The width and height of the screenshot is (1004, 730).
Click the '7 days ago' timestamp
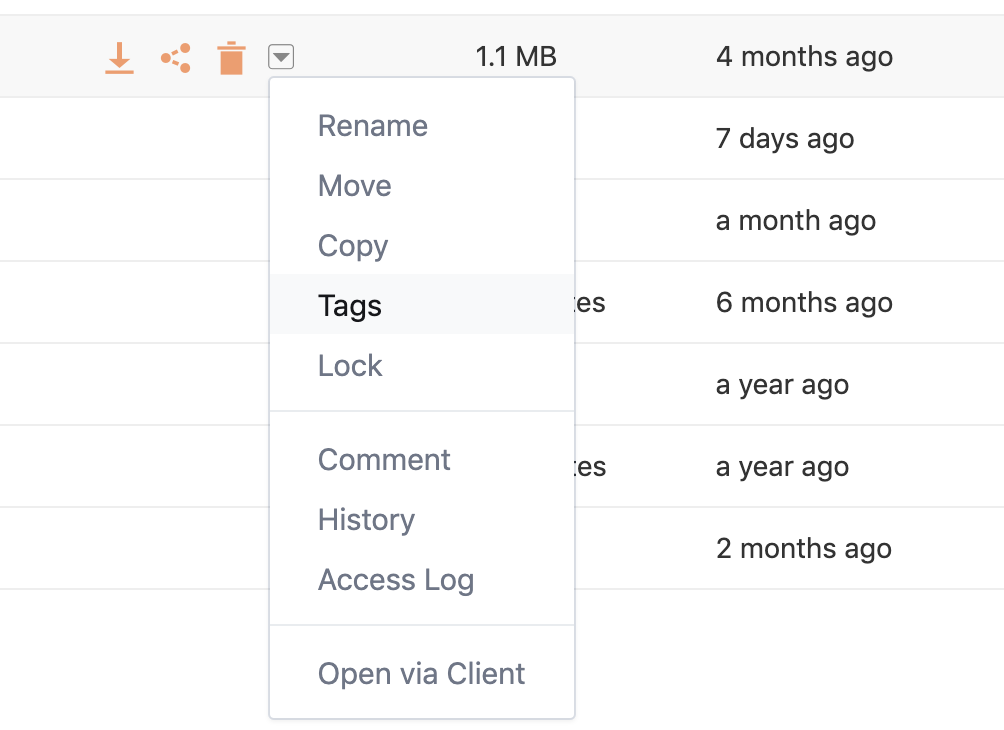pyautogui.click(x=785, y=139)
